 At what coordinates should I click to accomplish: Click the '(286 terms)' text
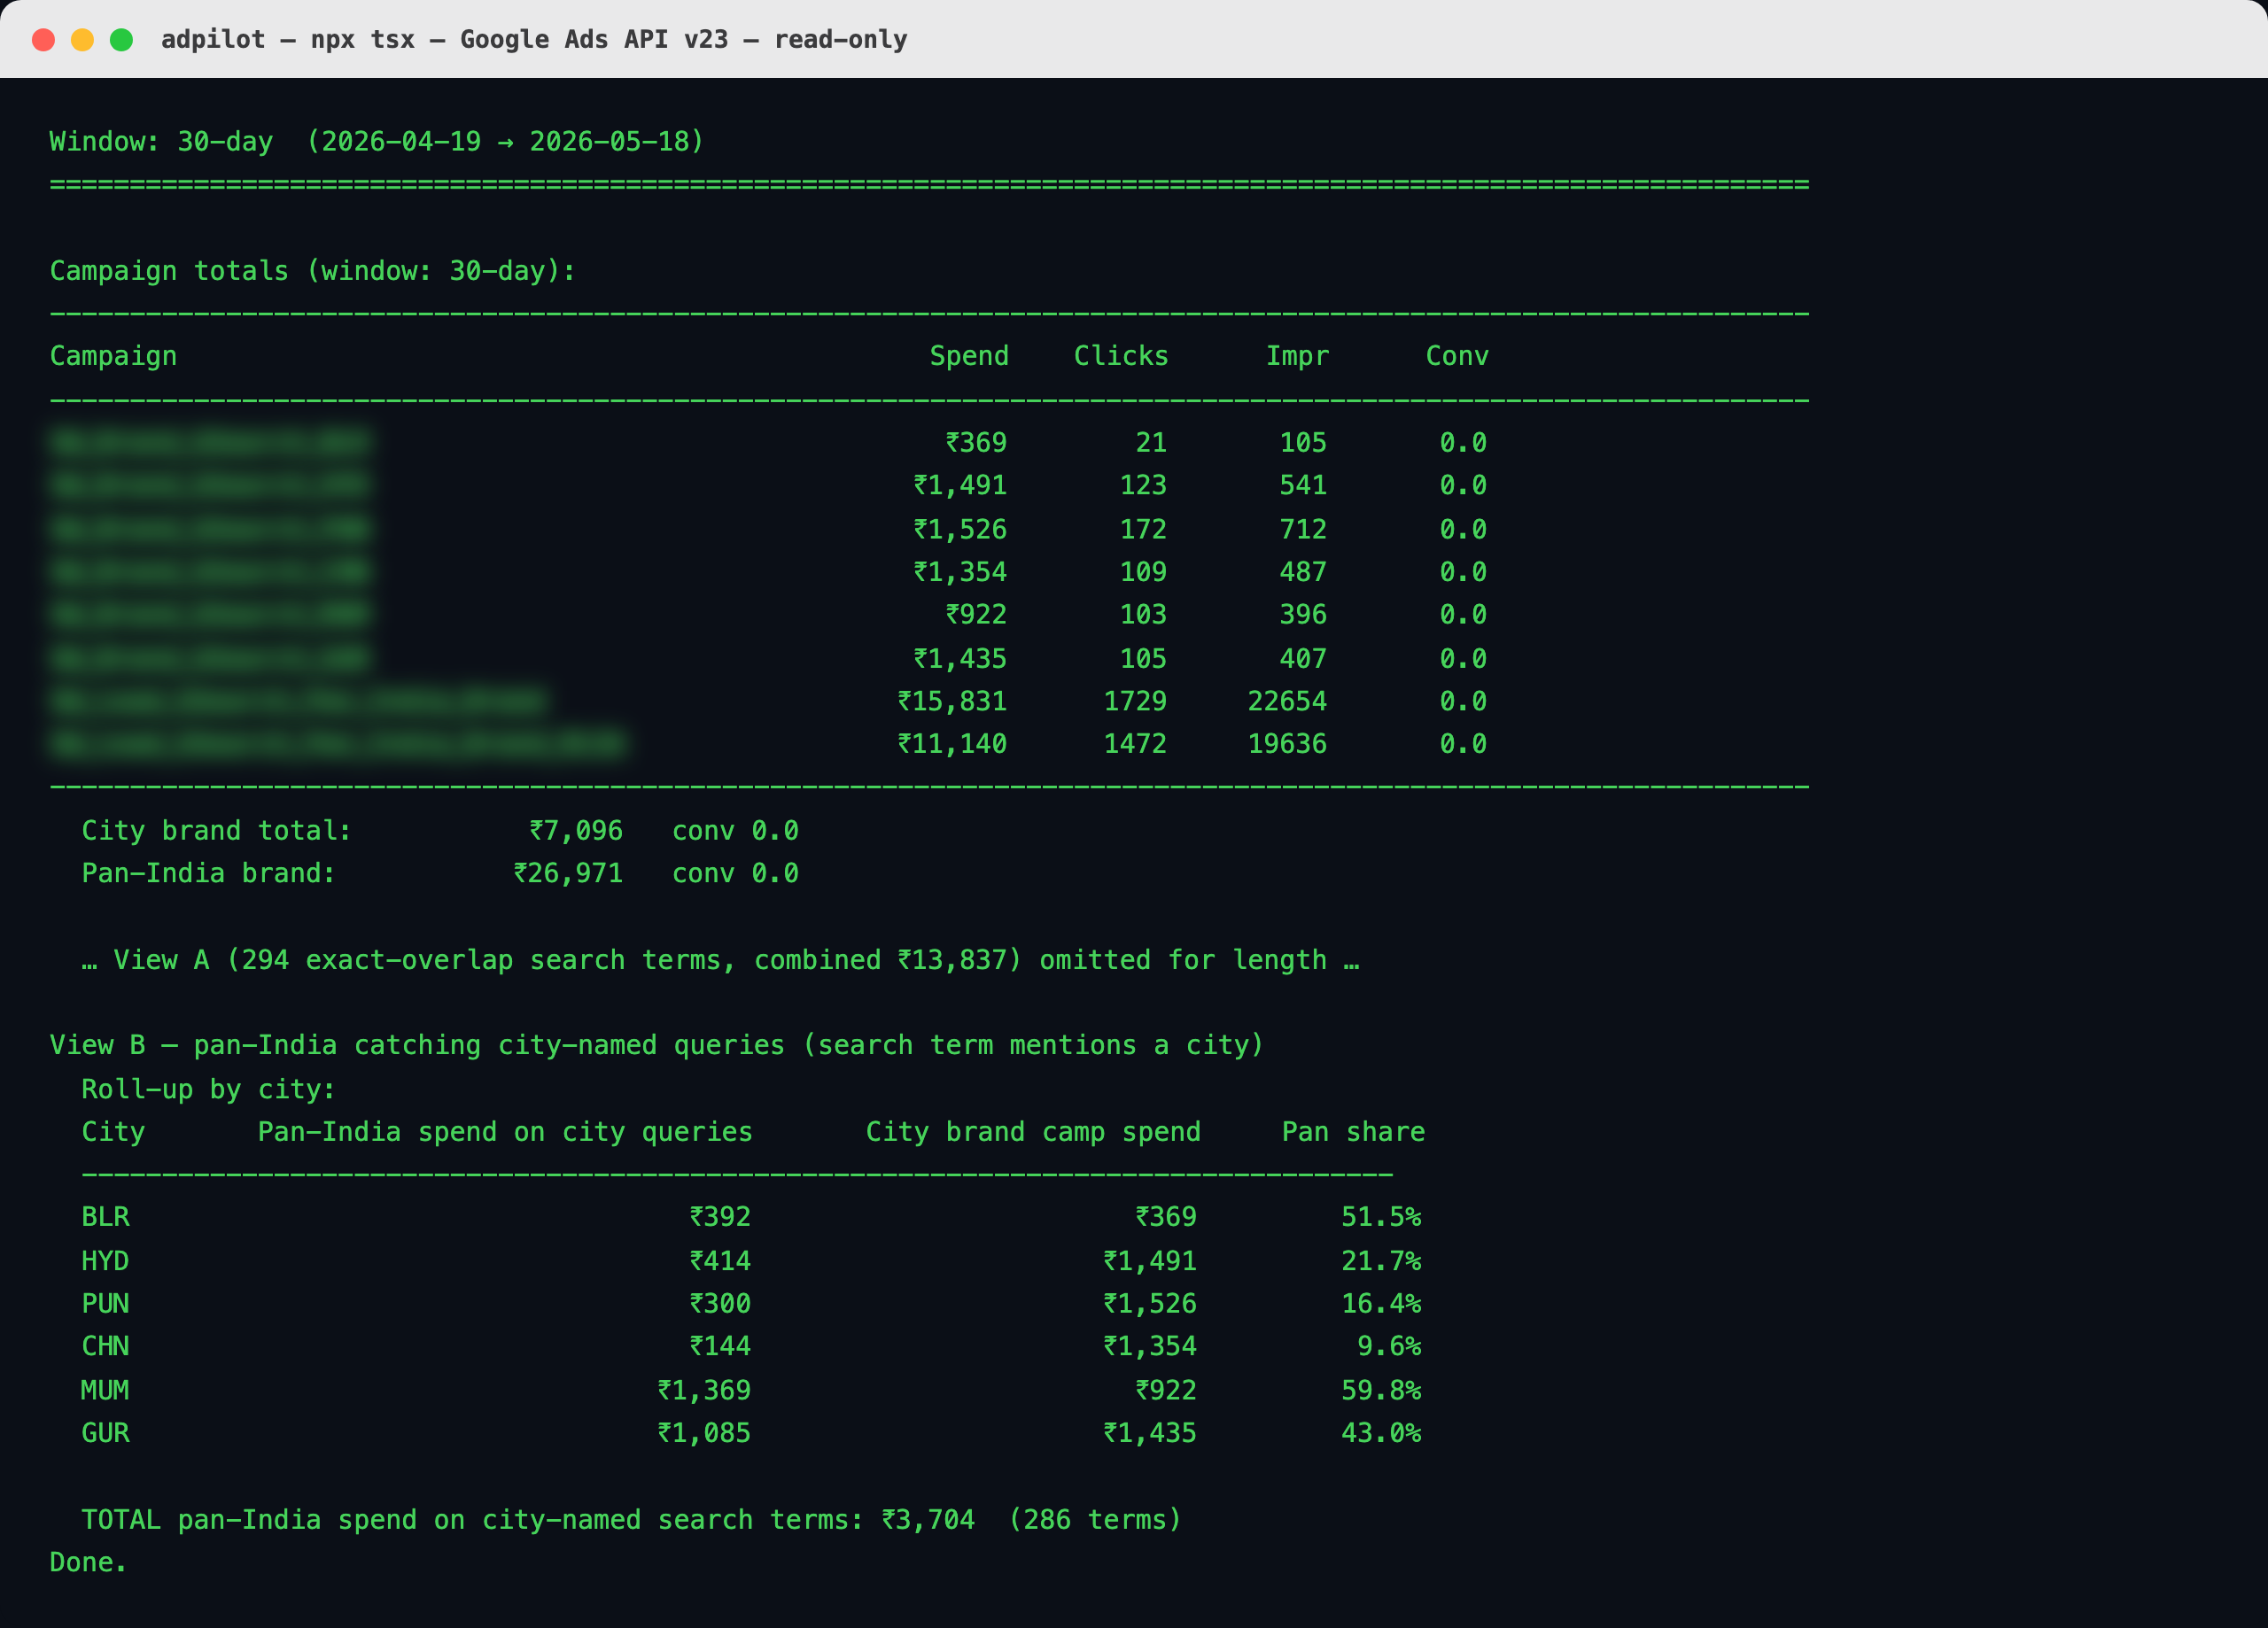point(1095,1520)
